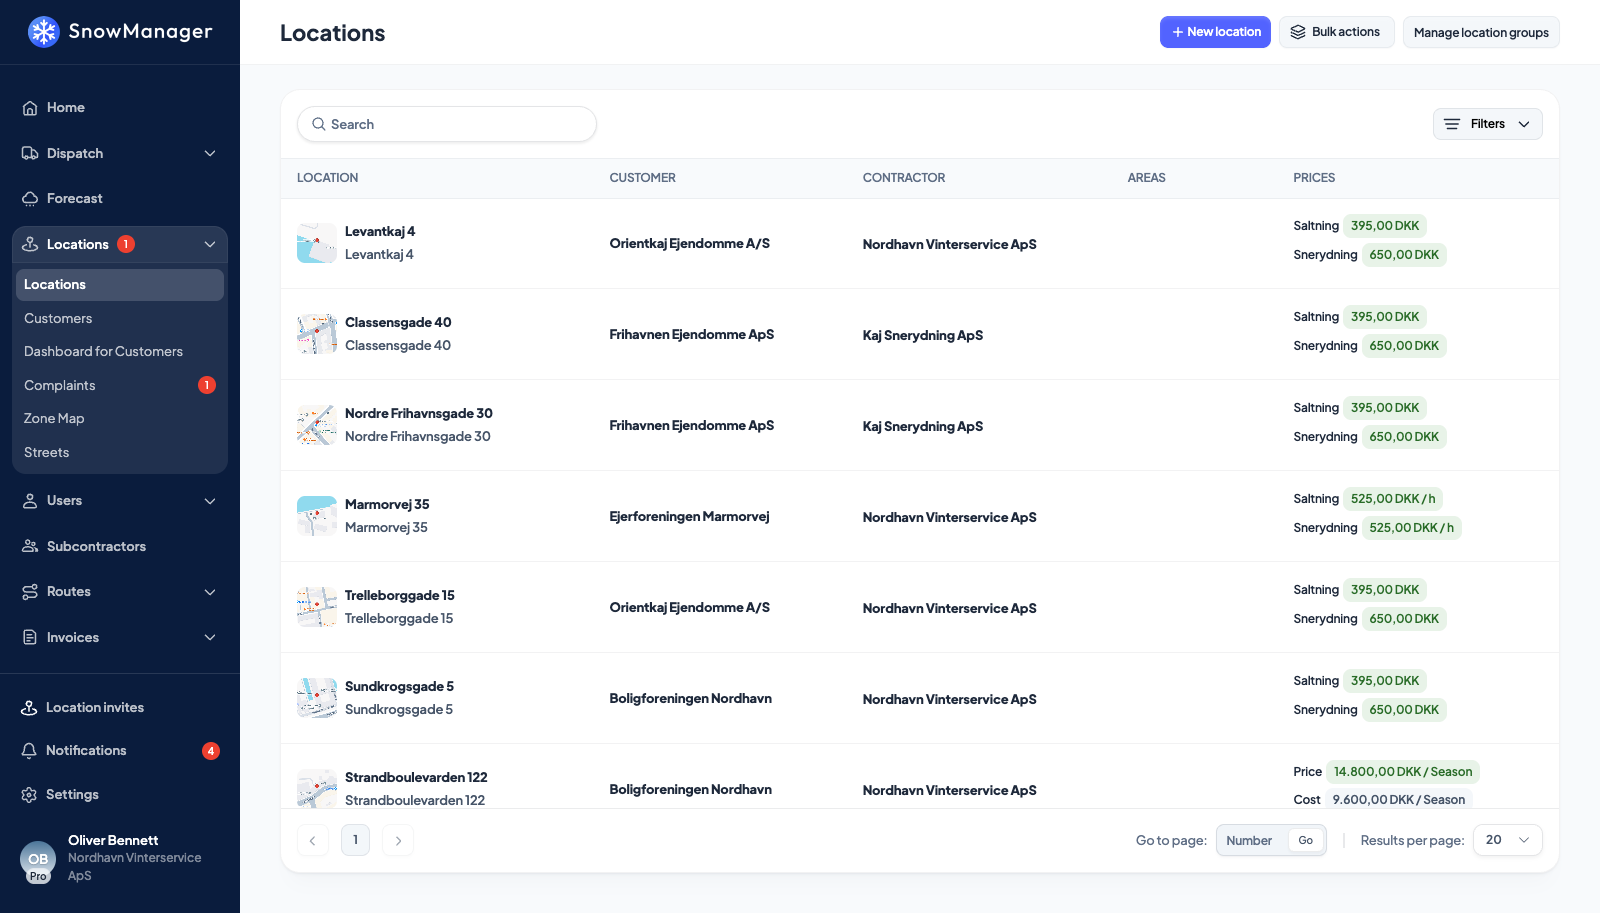Image resolution: width=1600 pixels, height=913 pixels.
Task: Click the Location invites icon
Action: click(29, 708)
